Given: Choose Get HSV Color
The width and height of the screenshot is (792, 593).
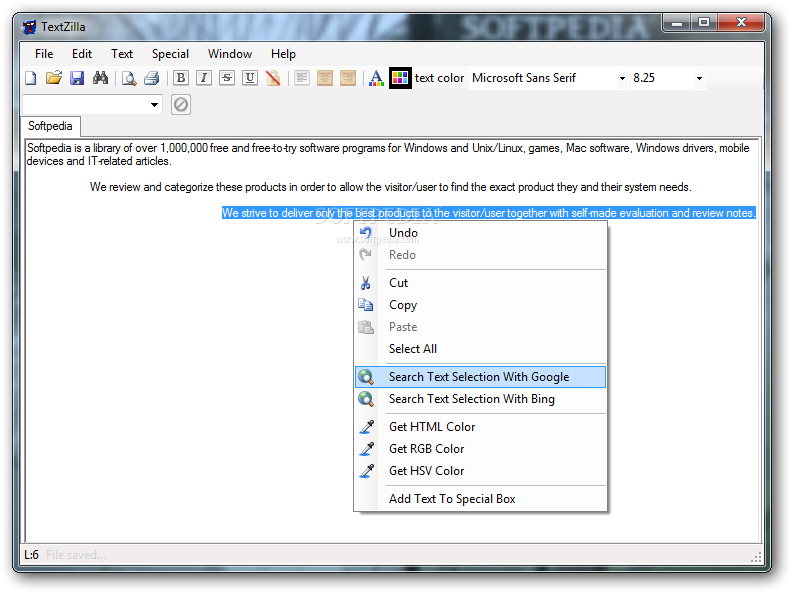Looking at the screenshot, I should click(x=480, y=471).
